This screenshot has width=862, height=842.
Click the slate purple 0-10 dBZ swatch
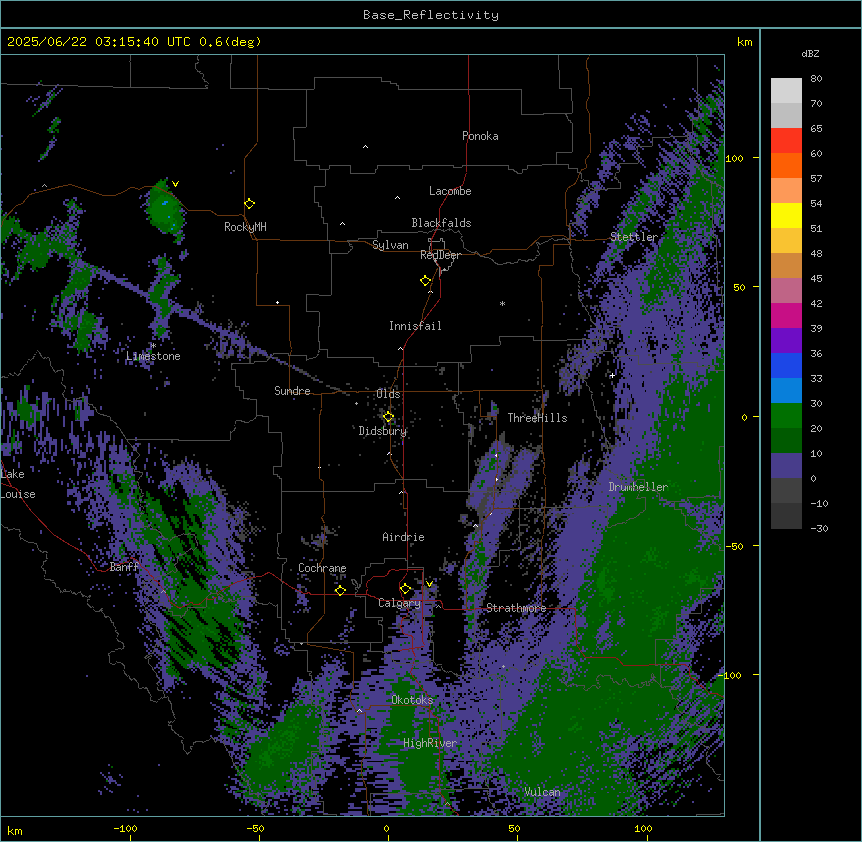pos(786,466)
